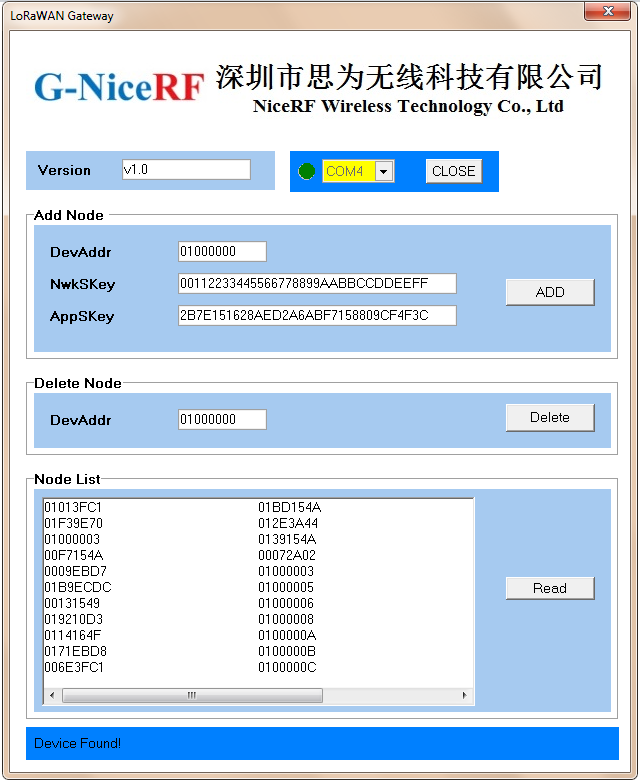Click the AppSKey input field
The image size is (640, 782).
point(317,315)
